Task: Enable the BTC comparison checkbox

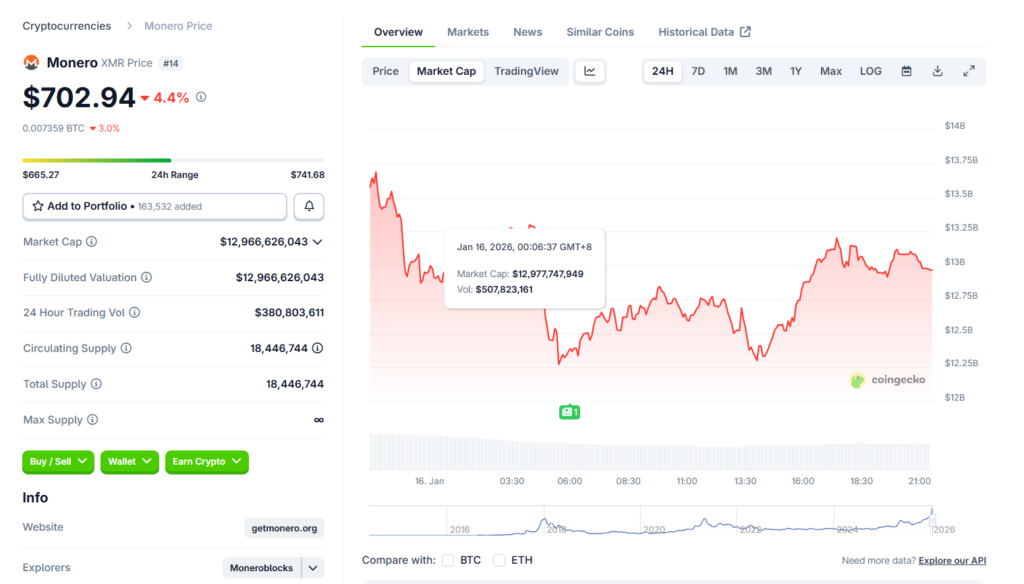Action: (x=448, y=560)
